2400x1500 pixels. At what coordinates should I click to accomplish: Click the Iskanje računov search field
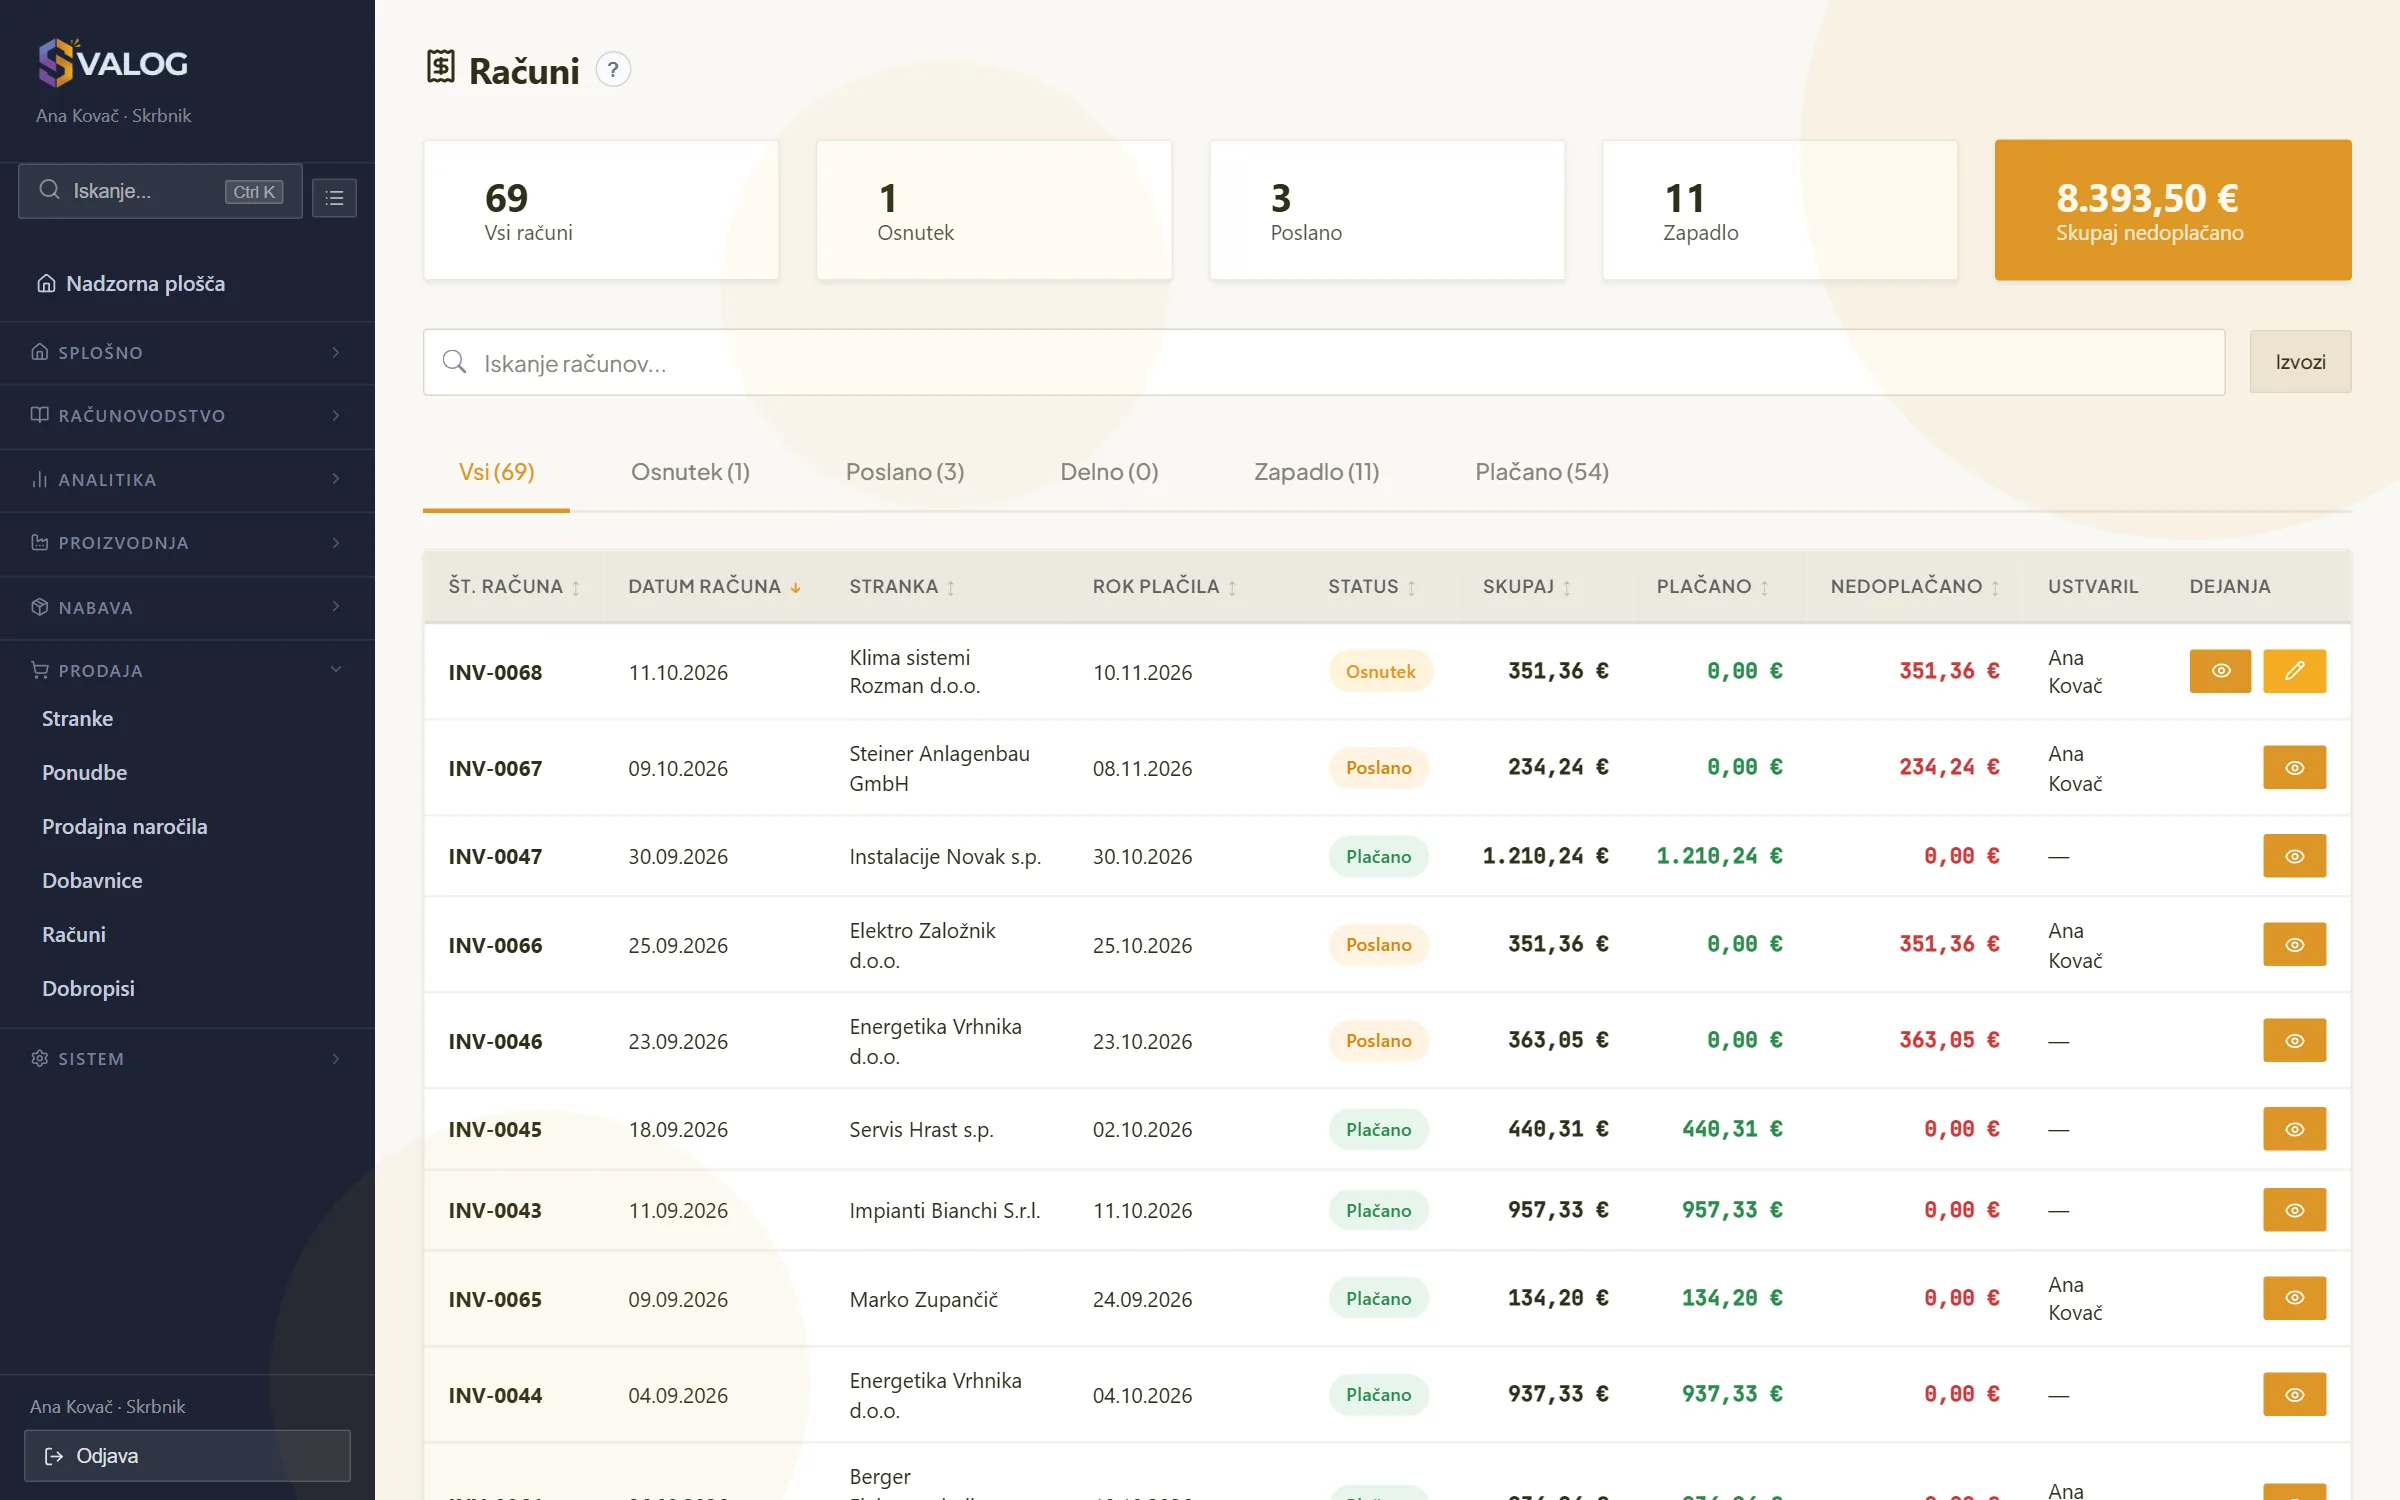coord(1324,363)
